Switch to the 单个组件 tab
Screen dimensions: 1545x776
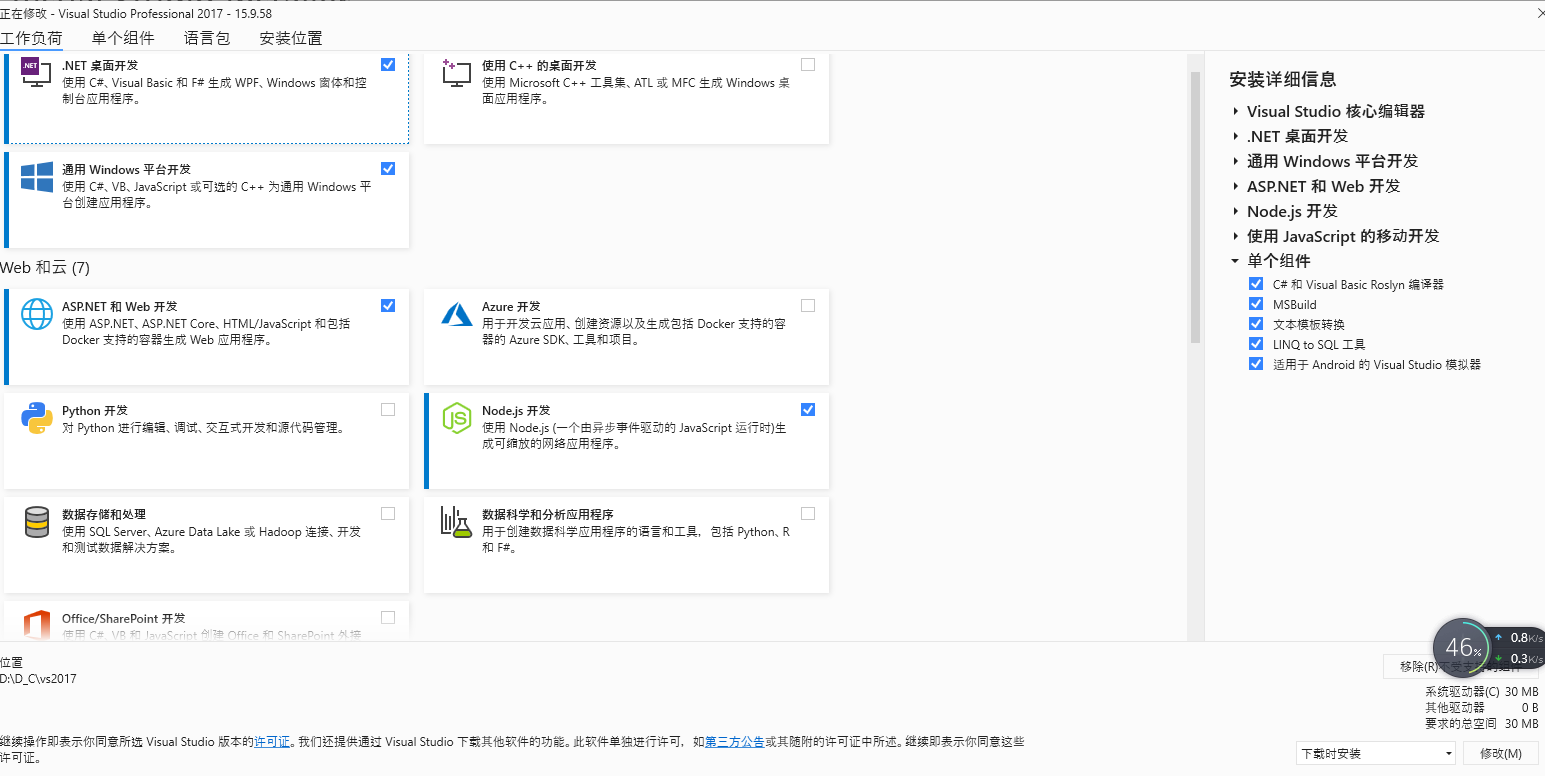(x=123, y=38)
